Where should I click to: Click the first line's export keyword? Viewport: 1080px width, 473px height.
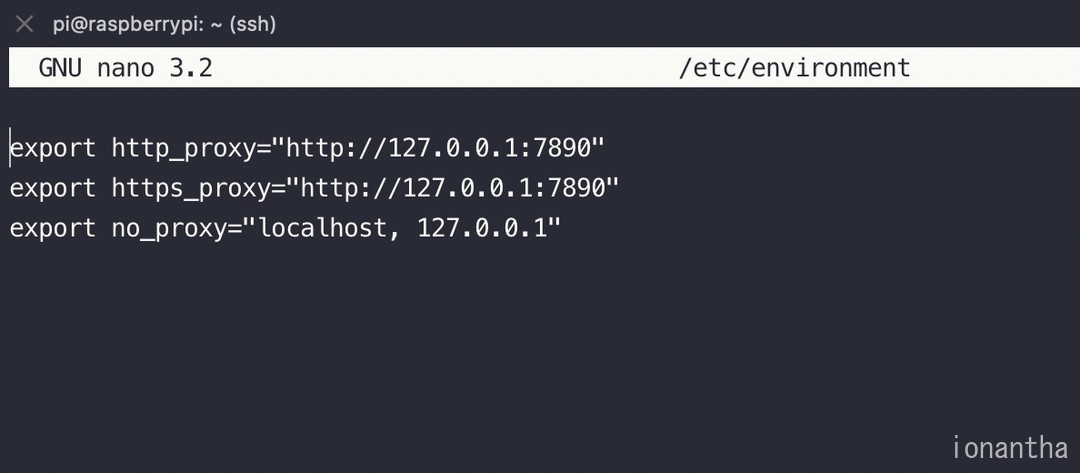pos(53,148)
